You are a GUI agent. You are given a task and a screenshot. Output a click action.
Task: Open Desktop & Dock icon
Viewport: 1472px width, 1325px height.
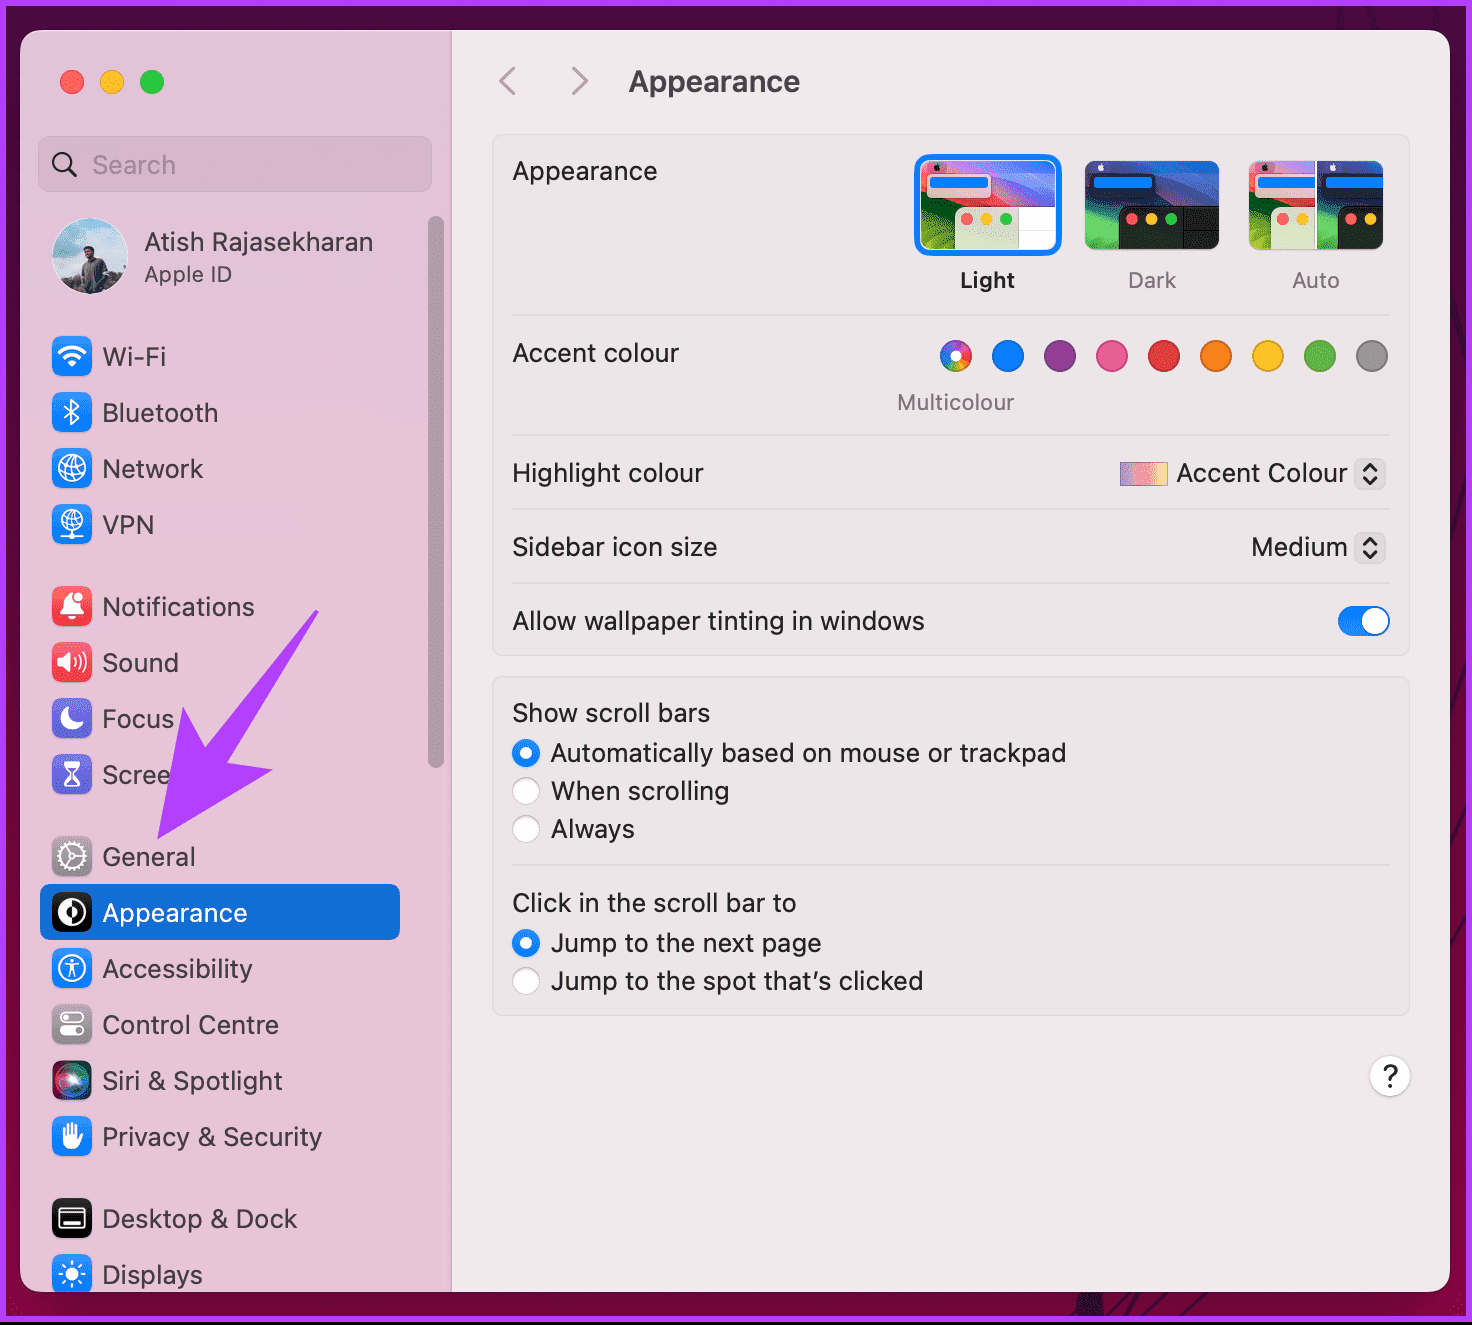point(72,1218)
